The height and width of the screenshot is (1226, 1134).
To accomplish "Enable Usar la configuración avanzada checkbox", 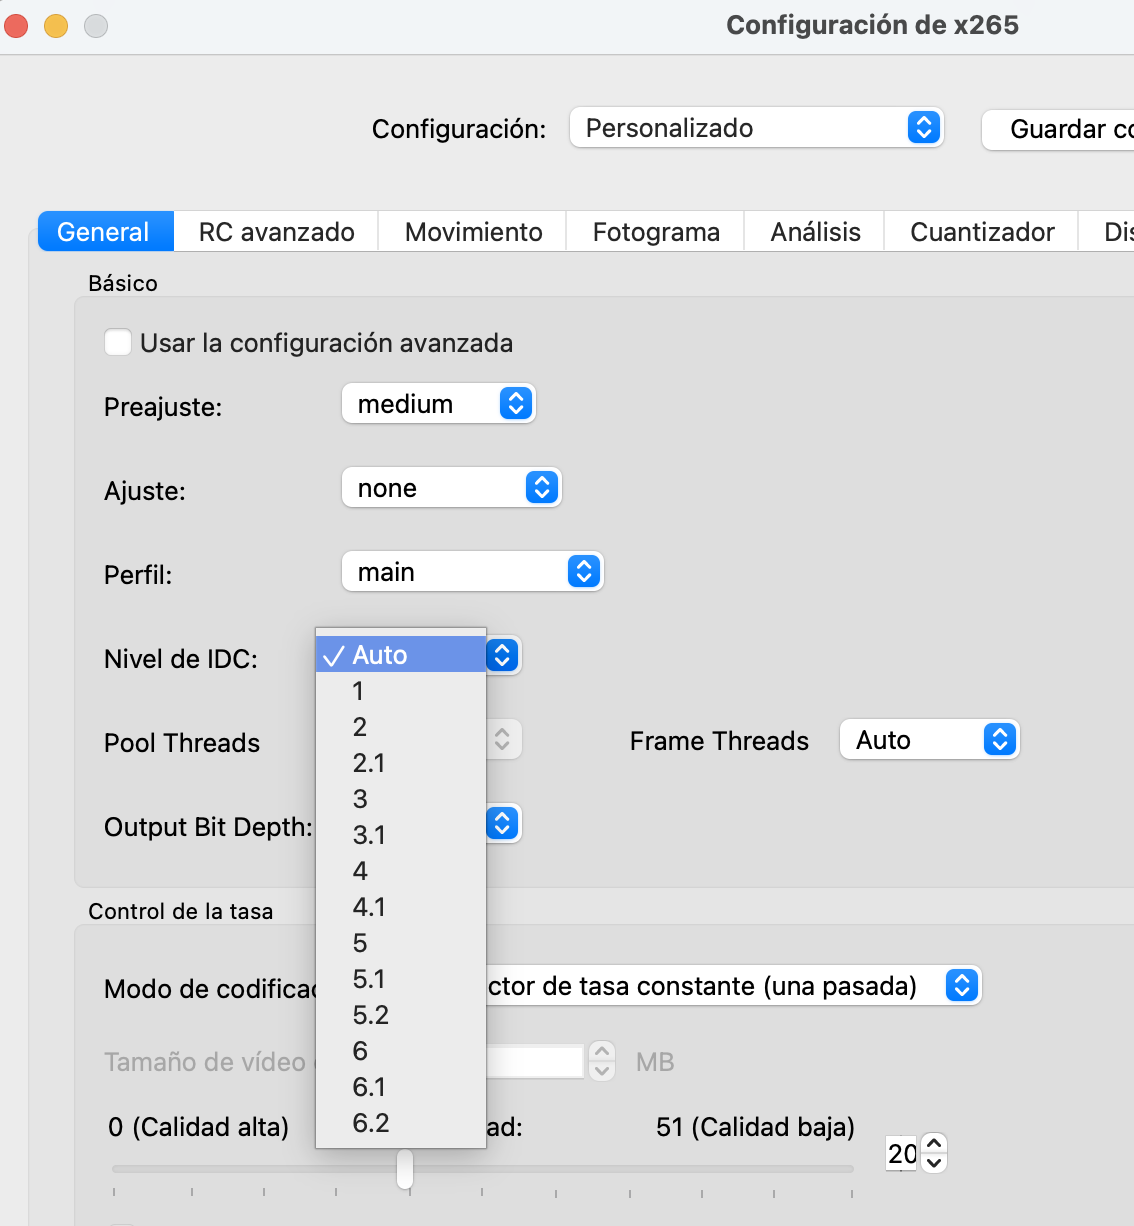I will 118,343.
